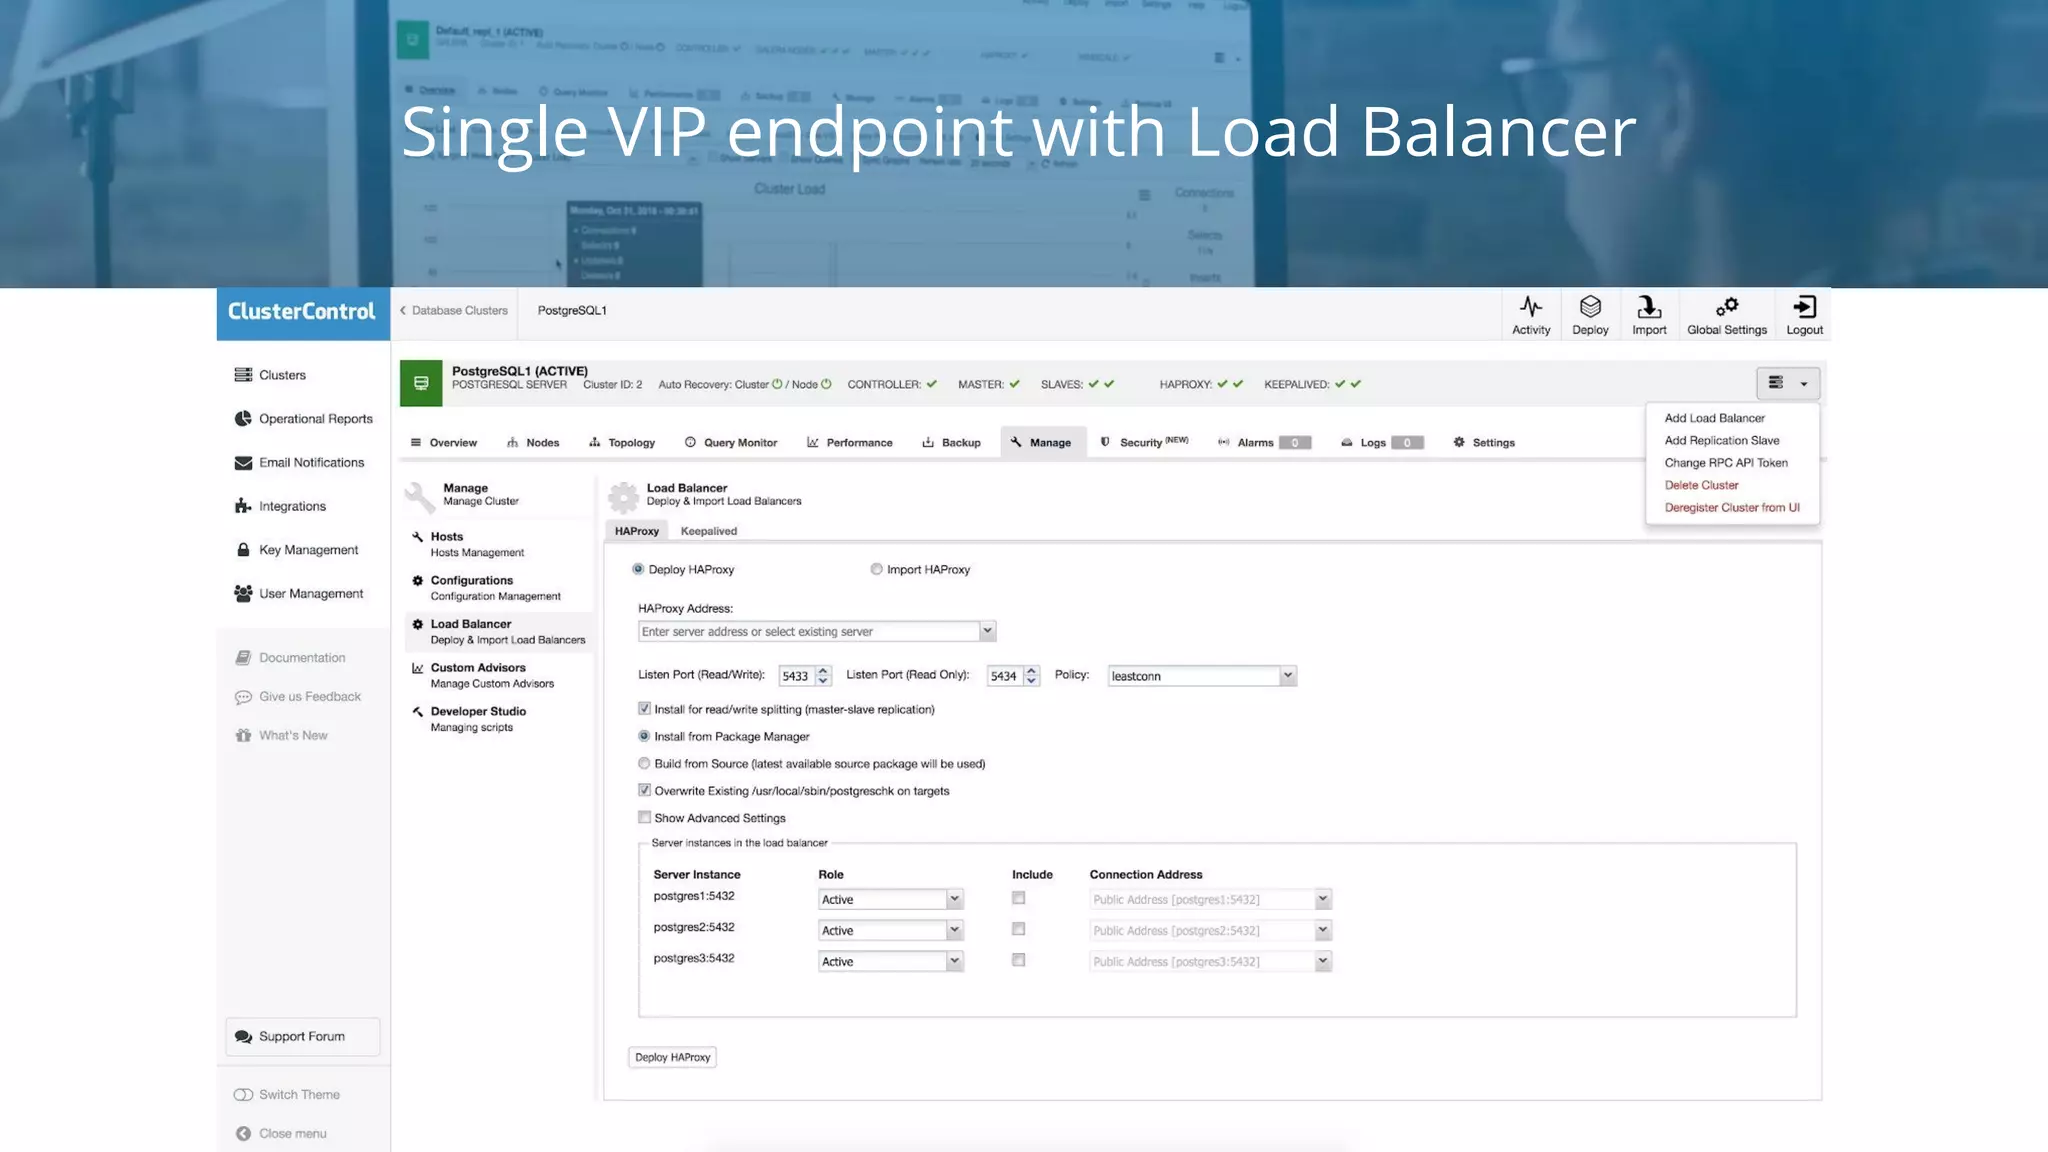Open Operational Reports in sidebar
This screenshot has height=1152, width=2048.
[x=303, y=419]
